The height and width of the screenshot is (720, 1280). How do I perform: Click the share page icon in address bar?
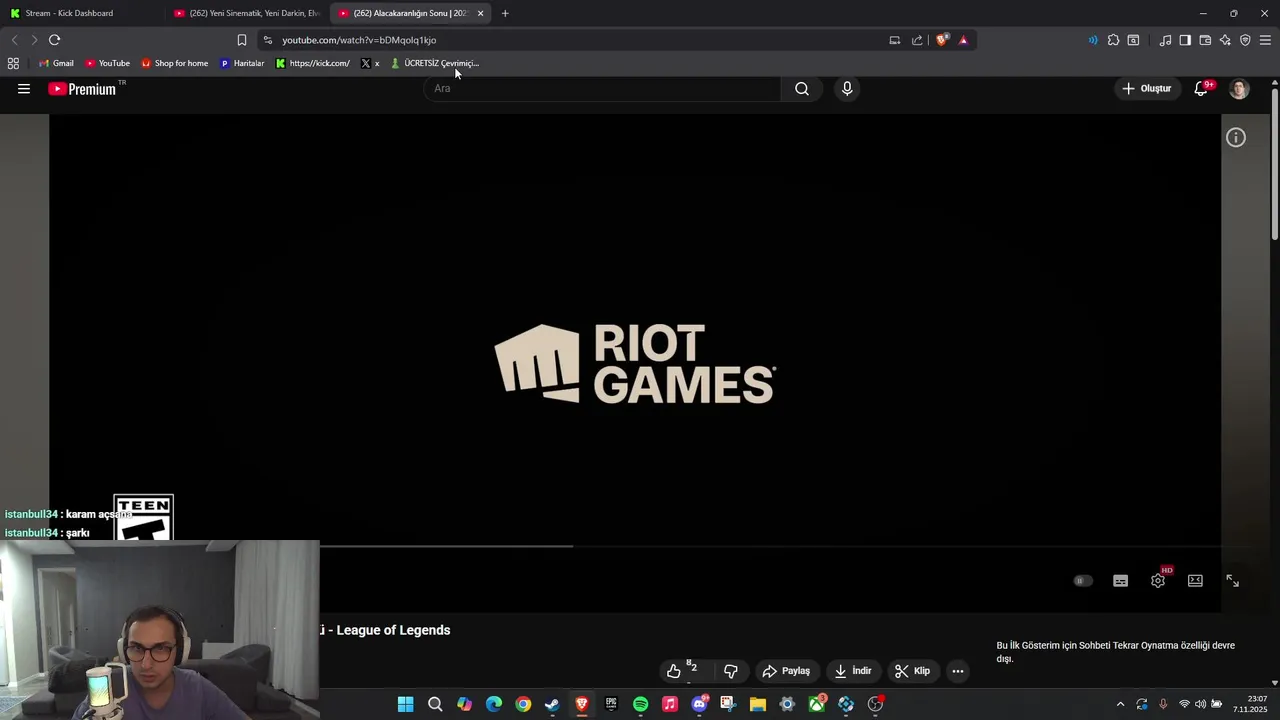tap(917, 40)
